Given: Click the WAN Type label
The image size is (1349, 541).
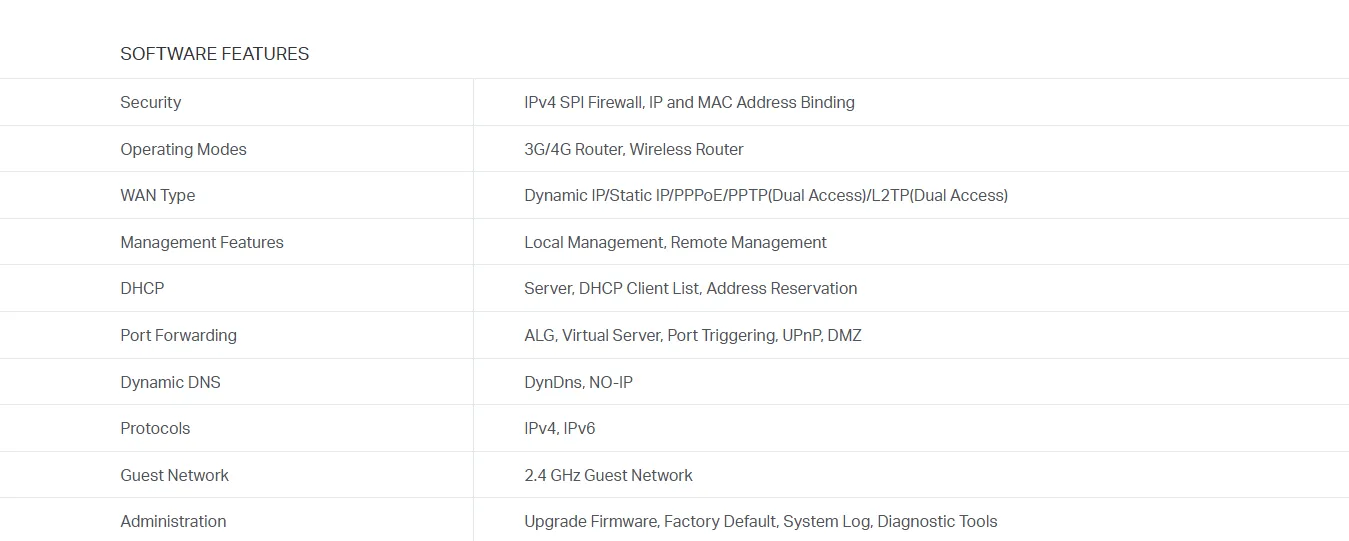Looking at the screenshot, I should coord(157,195).
